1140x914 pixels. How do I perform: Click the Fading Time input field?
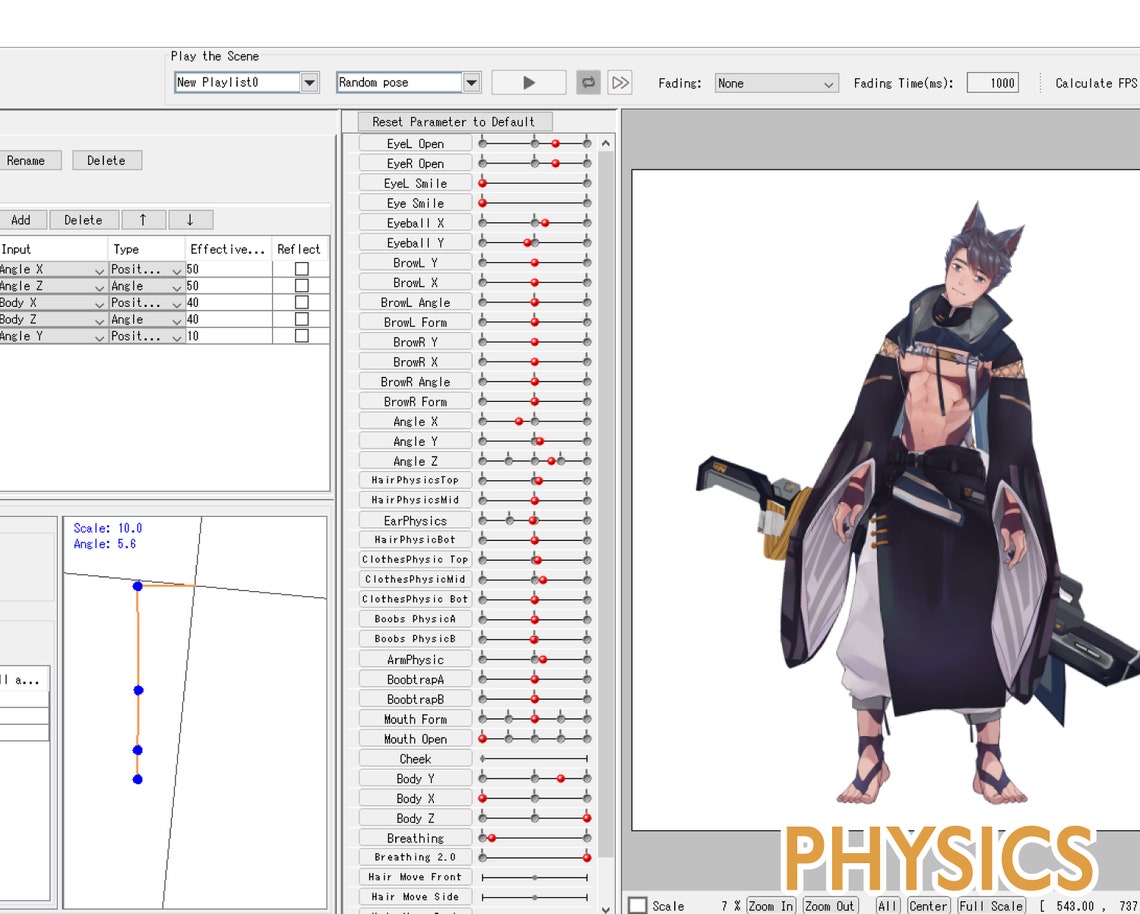[x=992, y=83]
